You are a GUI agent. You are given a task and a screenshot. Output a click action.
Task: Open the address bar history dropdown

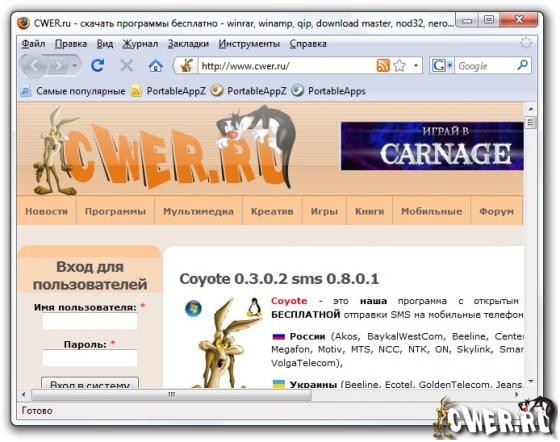(415, 66)
